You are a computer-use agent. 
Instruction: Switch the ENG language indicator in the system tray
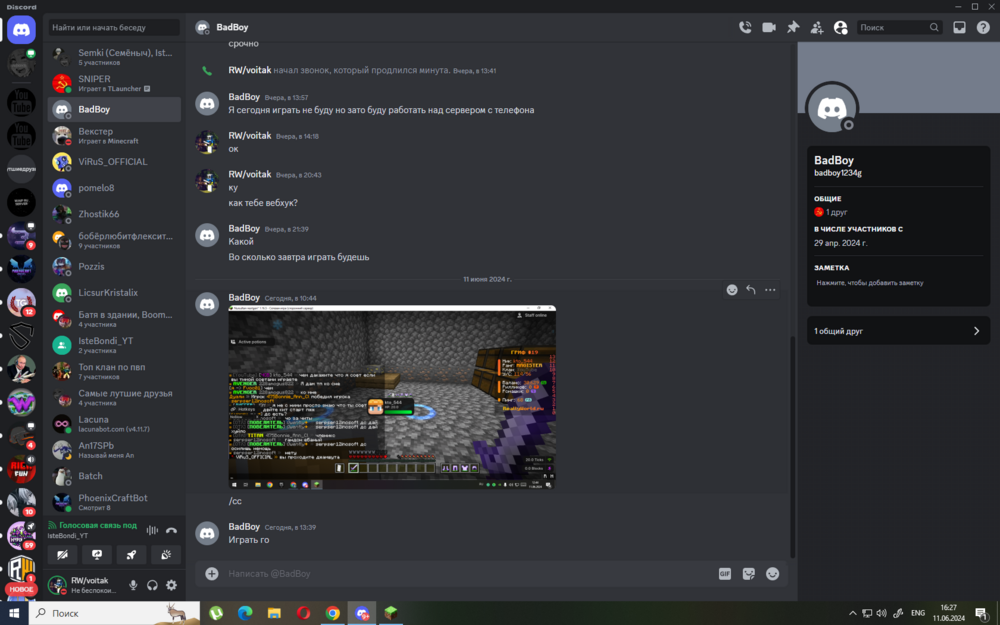click(918, 613)
